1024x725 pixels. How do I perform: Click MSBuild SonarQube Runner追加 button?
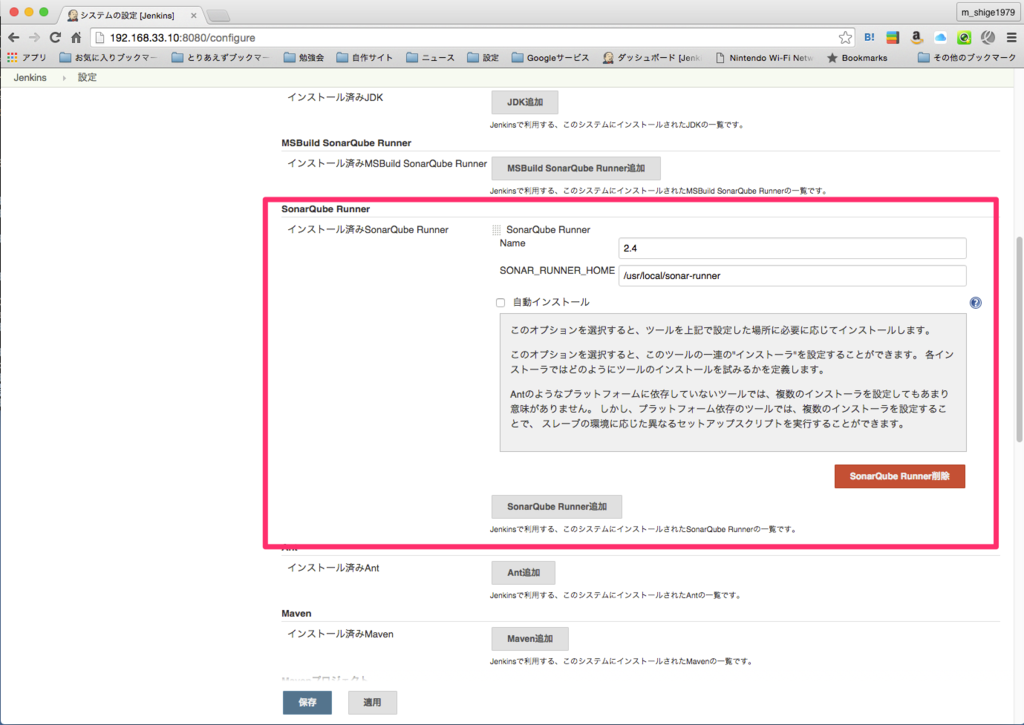575,168
